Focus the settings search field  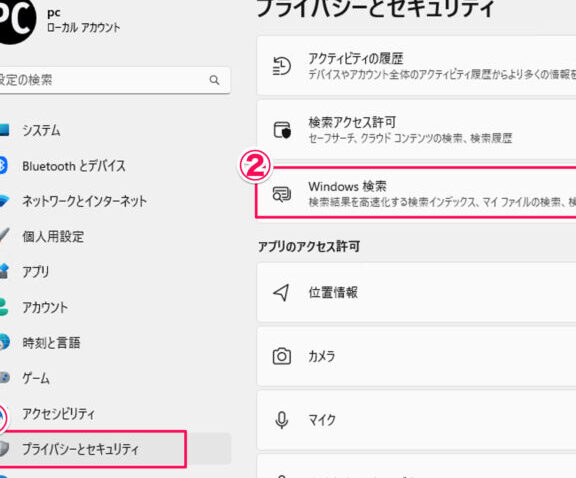115,80
